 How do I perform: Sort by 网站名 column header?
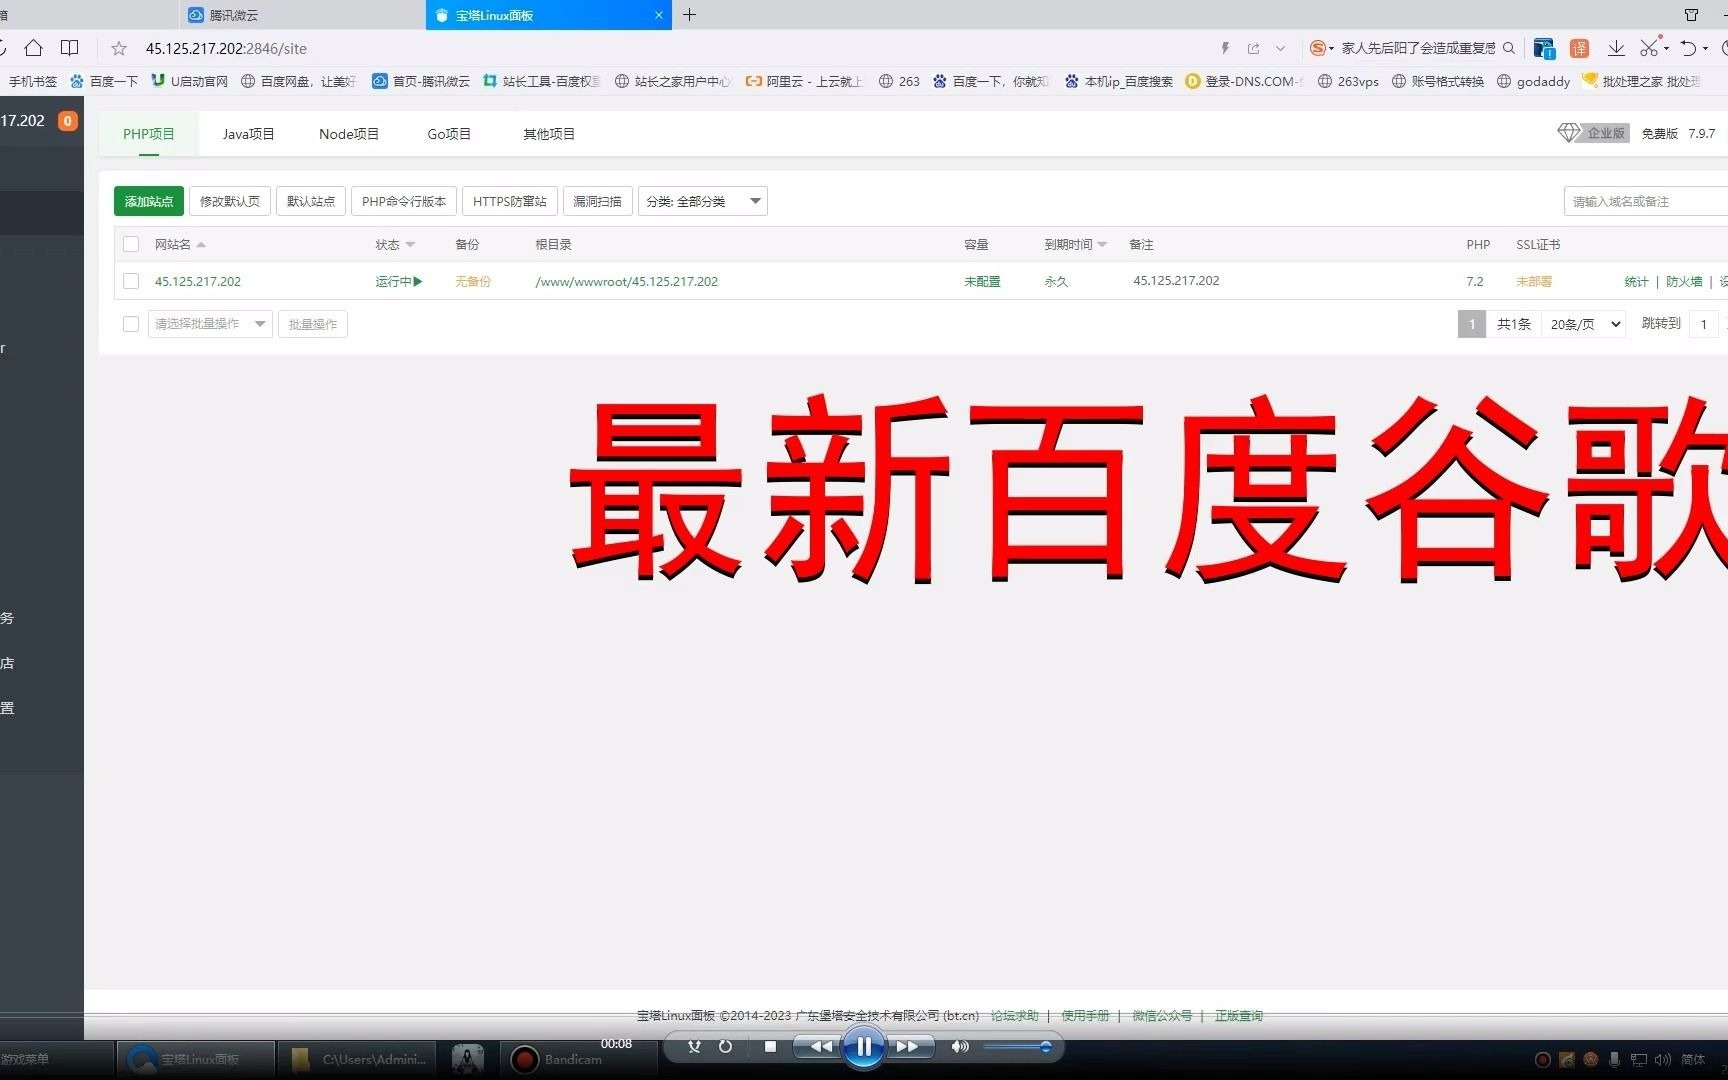pyautogui.click(x=180, y=244)
